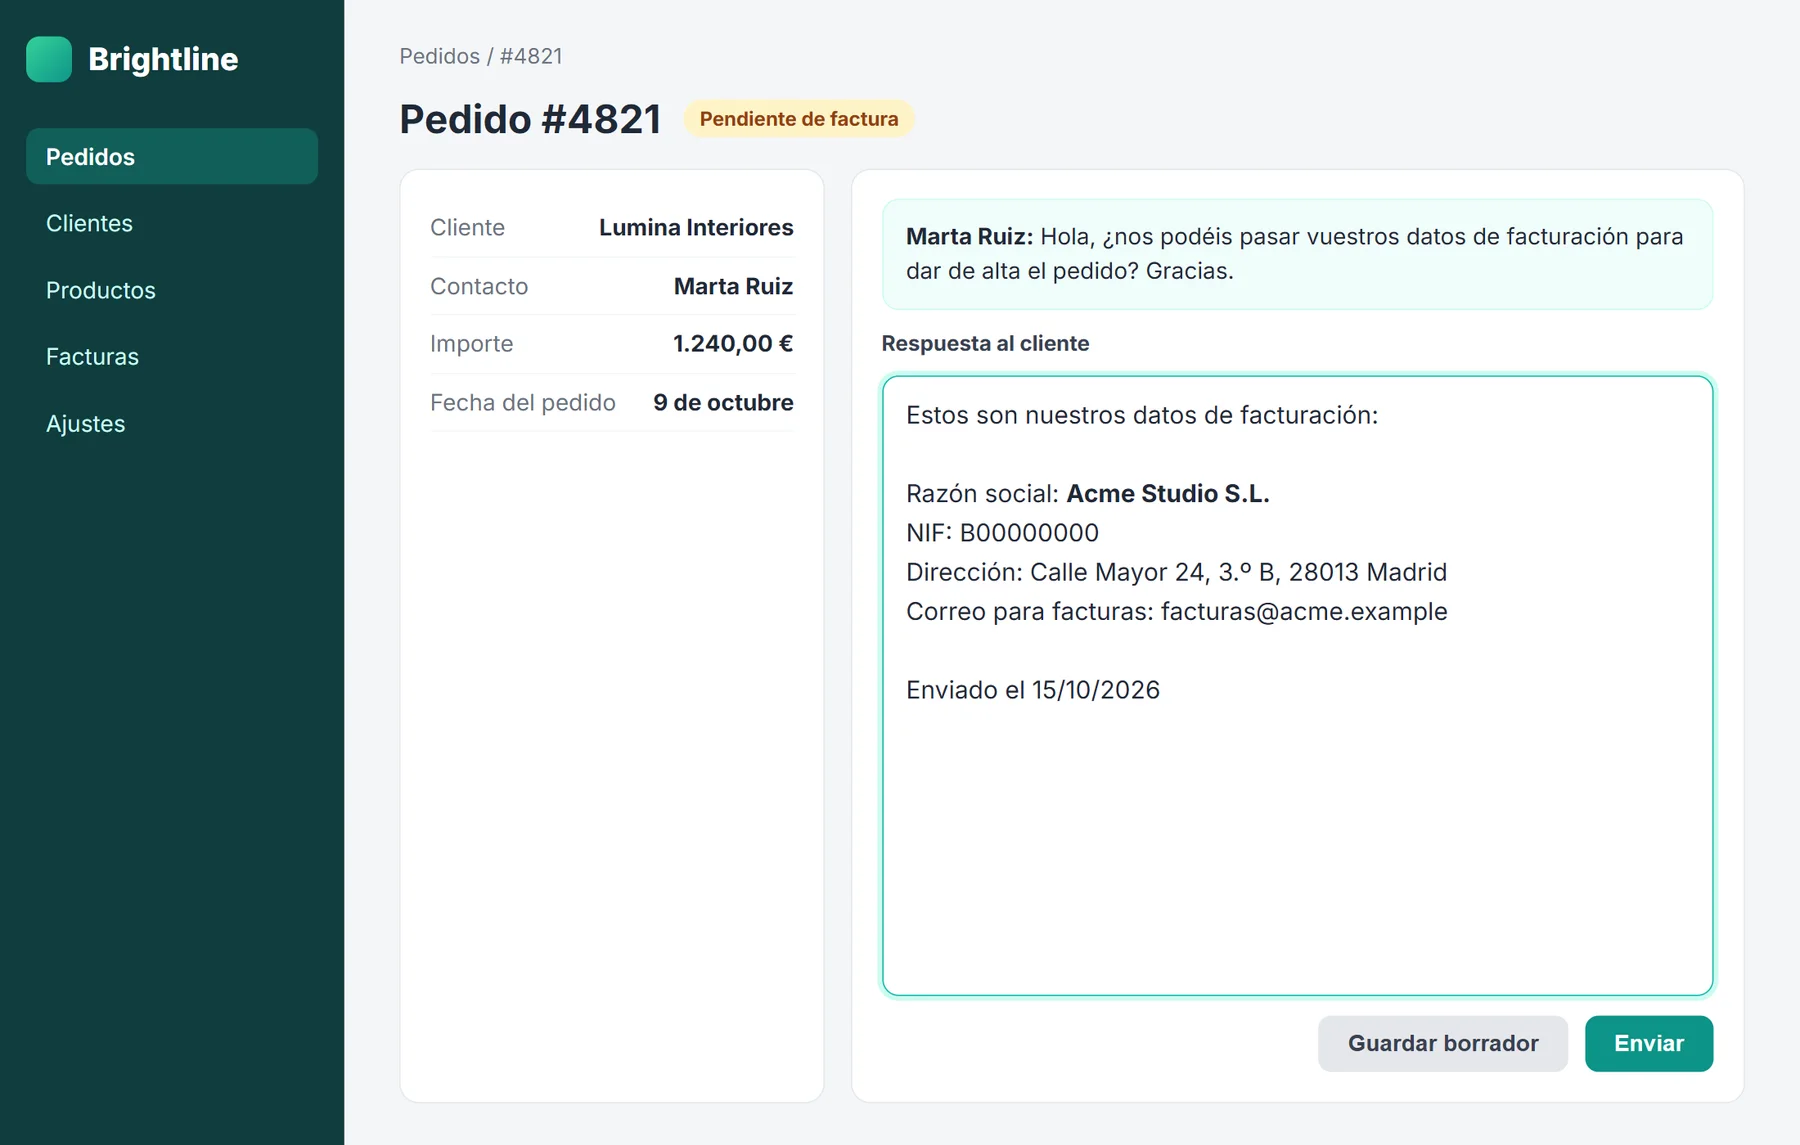Viewport: 1800px width, 1145px height.
Task: Save the reply with Guardar borrador
Action: pos(1442,1043)
